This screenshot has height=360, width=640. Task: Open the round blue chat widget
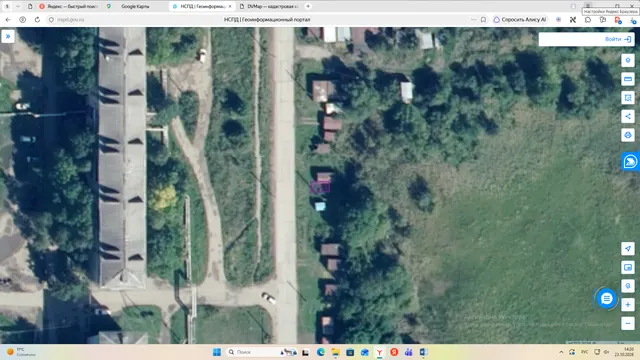[x=607, y=299]
